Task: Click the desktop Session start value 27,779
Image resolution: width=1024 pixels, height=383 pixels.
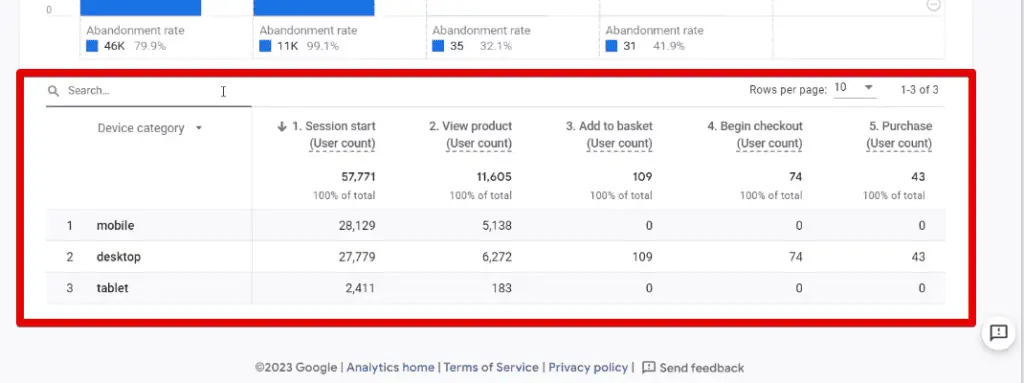Action: coord(358,257)
